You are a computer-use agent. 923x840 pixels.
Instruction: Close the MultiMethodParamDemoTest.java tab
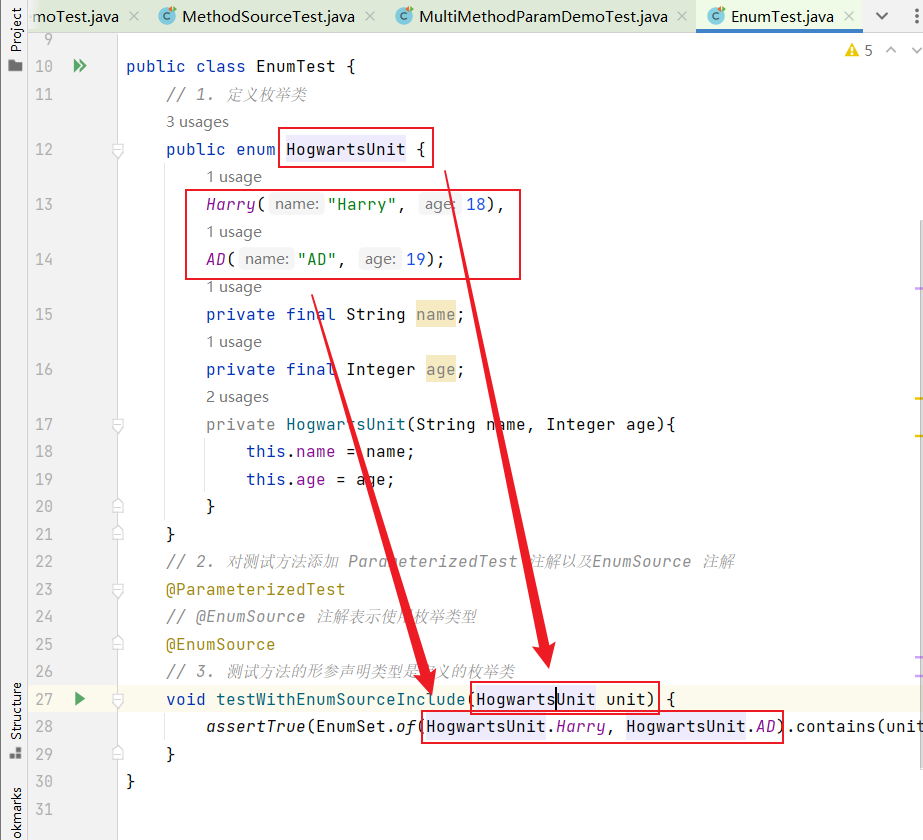(x=684, y=17)
